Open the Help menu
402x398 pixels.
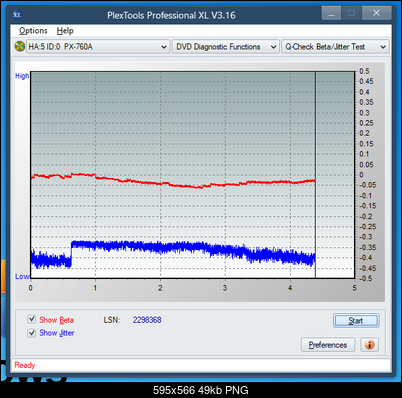click(65, 31)
